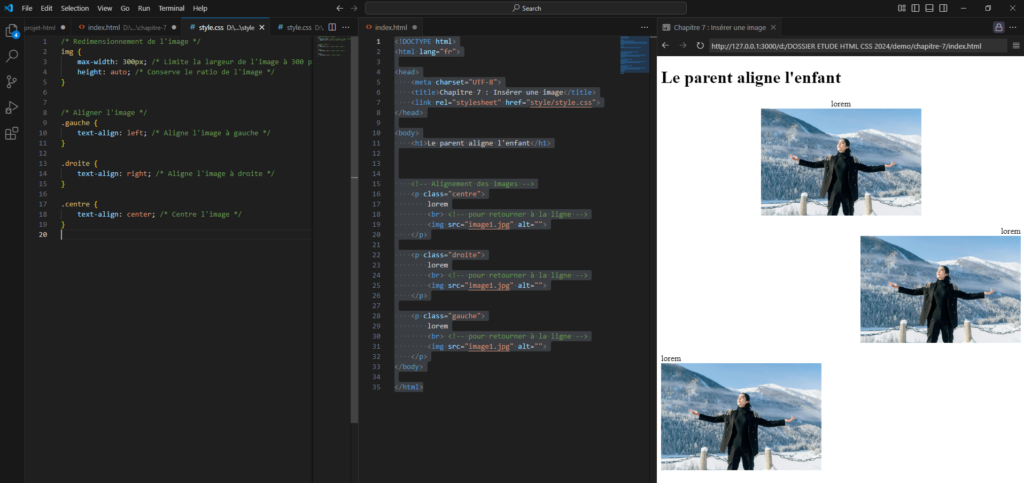
Task: Click the top Search command bar
Action: 530,8
